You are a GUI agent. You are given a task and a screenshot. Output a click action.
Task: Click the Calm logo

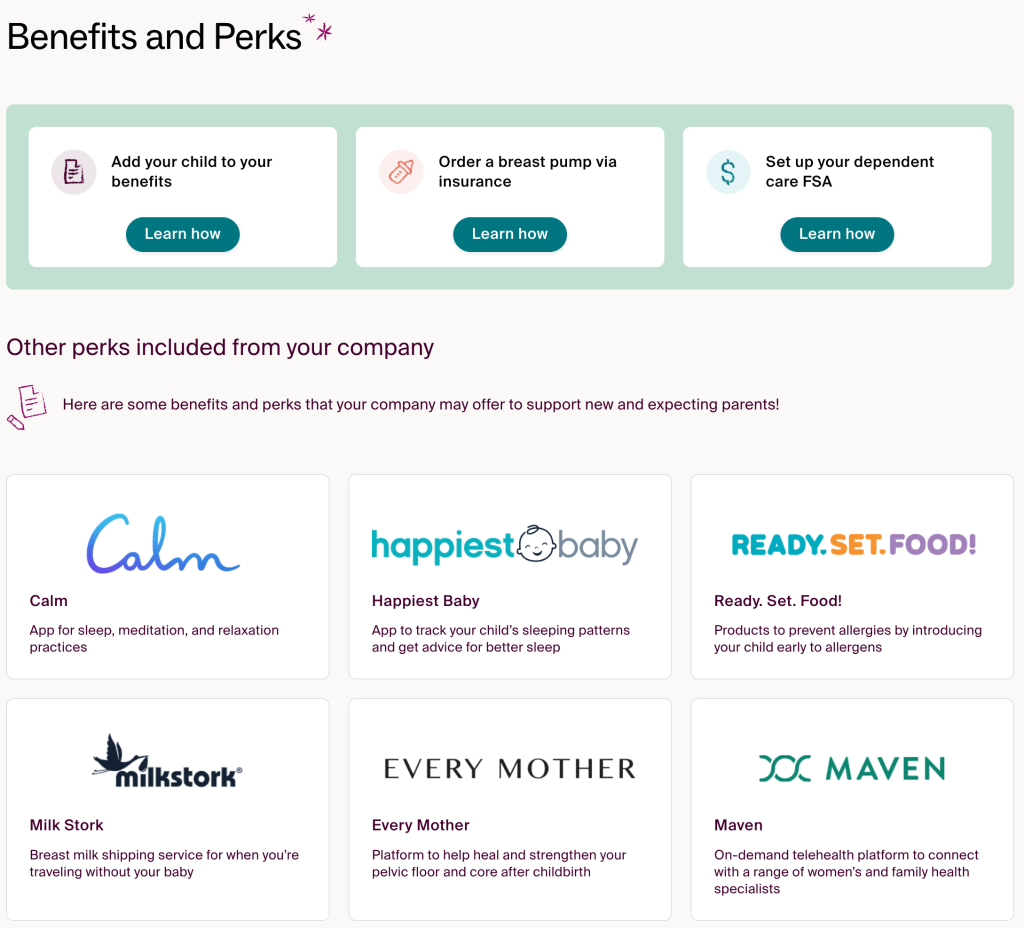point(163,544)
